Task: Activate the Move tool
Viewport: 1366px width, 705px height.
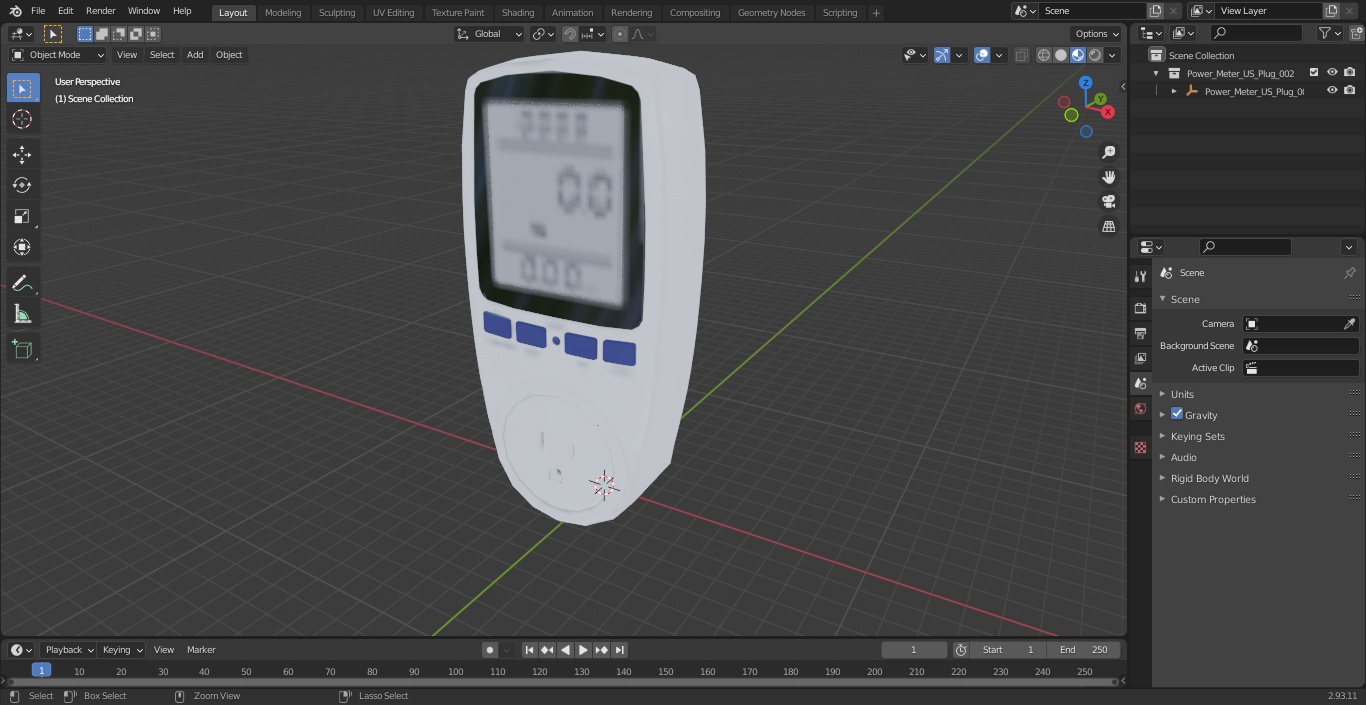Action: [22, 155]
